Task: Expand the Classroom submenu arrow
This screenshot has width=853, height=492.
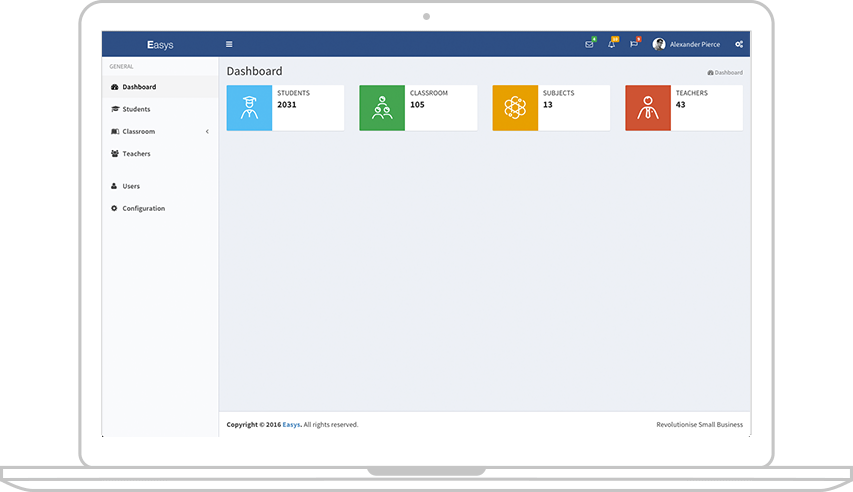Action: point(207,132)
